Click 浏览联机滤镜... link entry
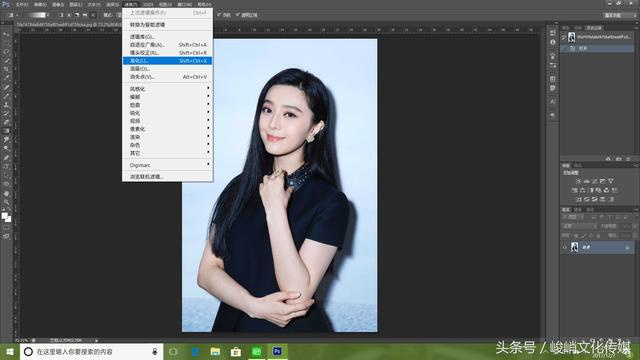This screenshot has width=640, height=360. coord(167,177)
